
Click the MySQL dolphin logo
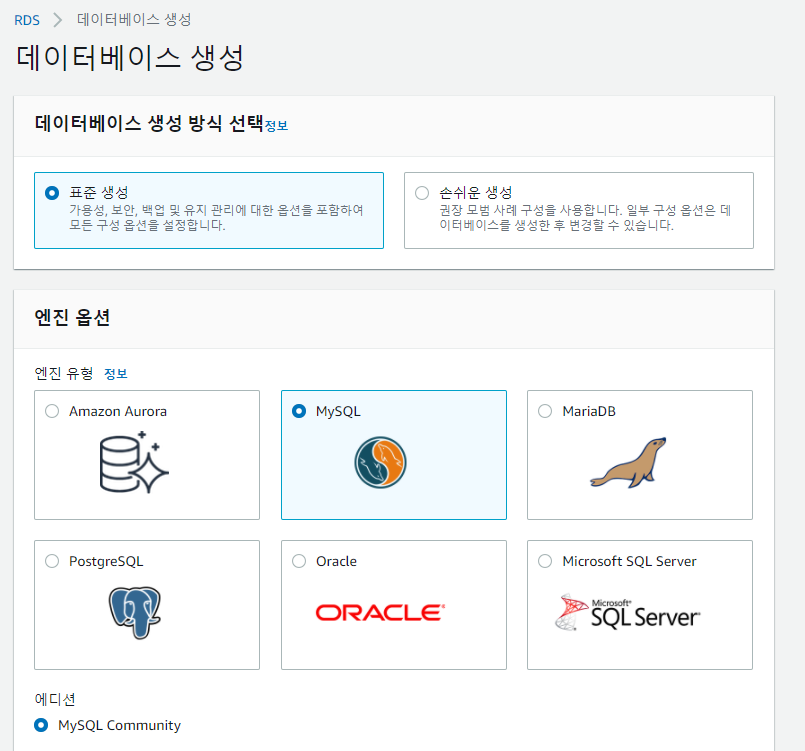pos(380,463)
